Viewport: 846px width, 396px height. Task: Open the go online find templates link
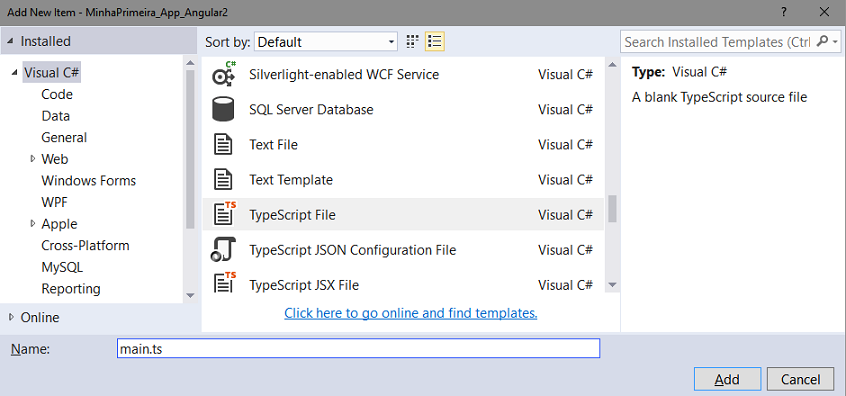pos(411,313)
